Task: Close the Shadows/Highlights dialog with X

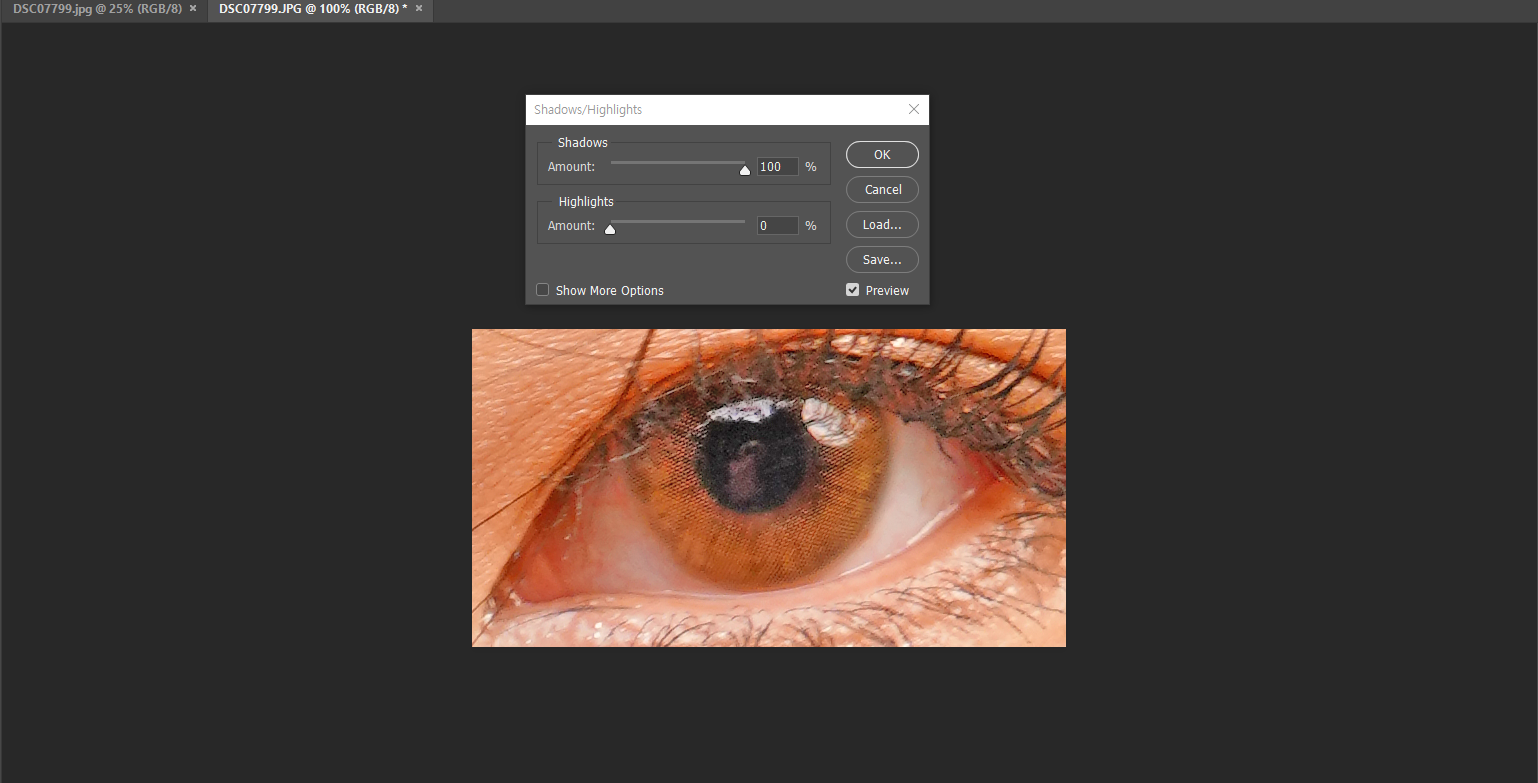Action: coord(913,110)
